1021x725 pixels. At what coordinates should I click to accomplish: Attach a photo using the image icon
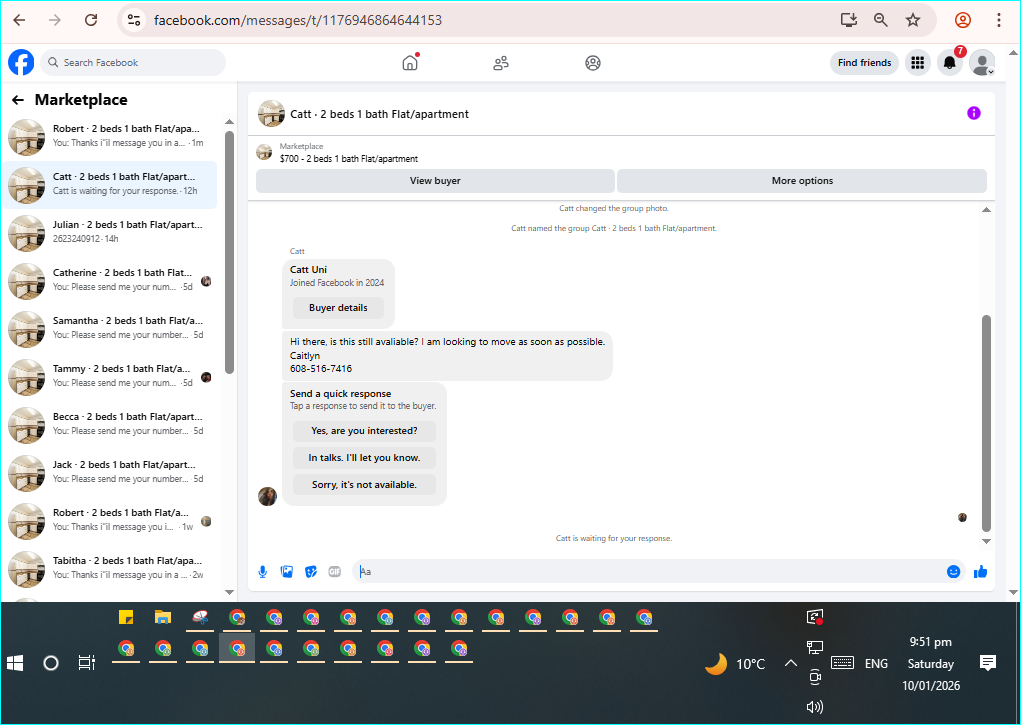coord(287,571)
